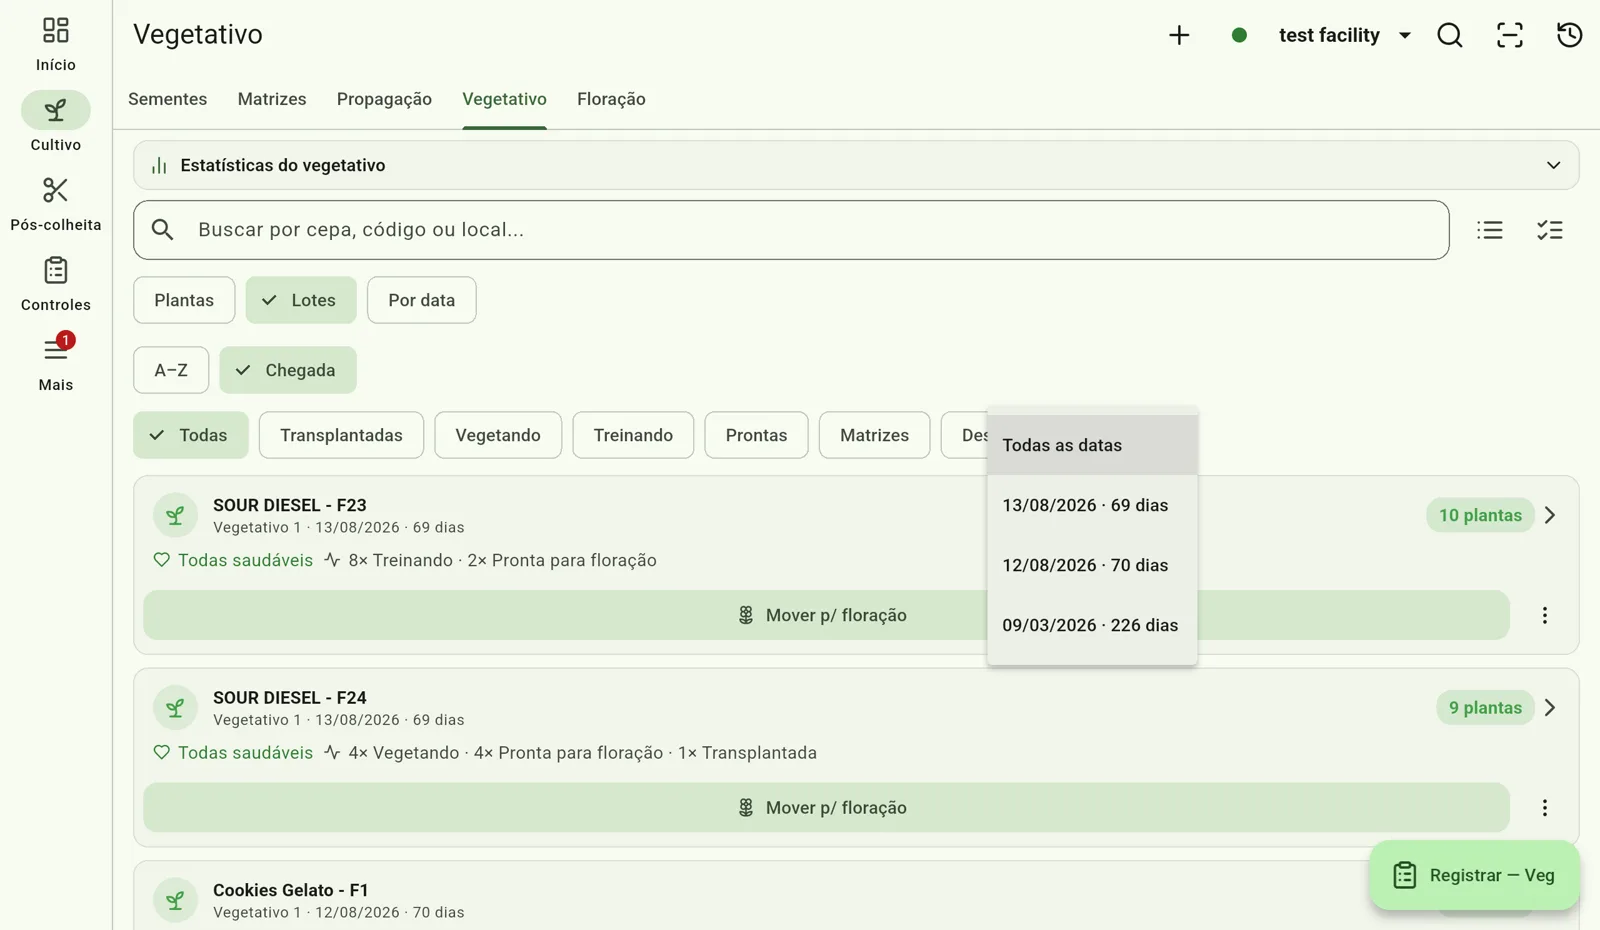Toggle the Plantas view chip
Screen dimensions: 1600x930
click(x=184, y=300)
